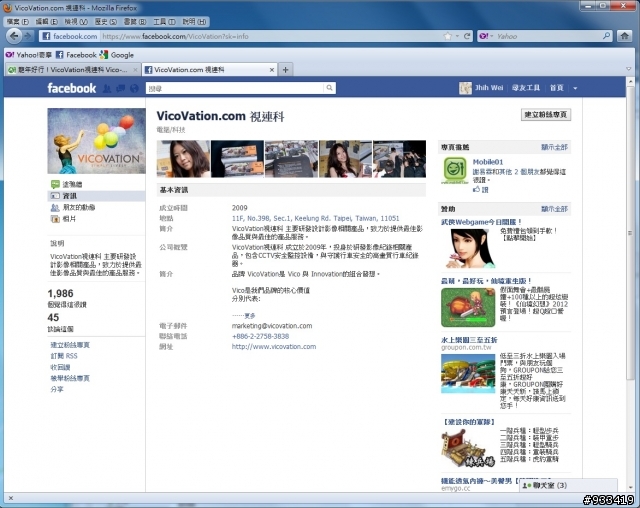Open the Google bookmark
The height and width of the screenshot is (508, 640).
(x=117, y=55)
